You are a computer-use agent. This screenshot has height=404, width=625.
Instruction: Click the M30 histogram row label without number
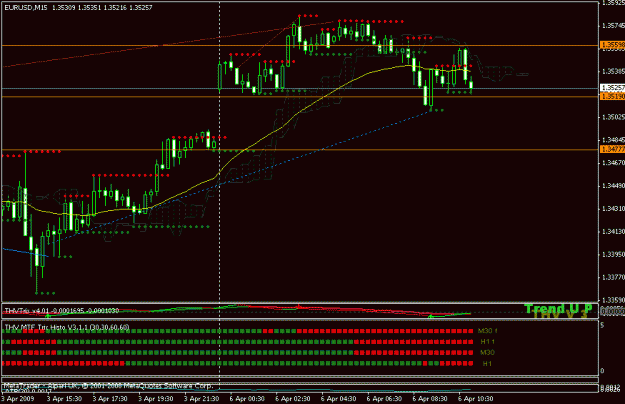tap(487, 353)
